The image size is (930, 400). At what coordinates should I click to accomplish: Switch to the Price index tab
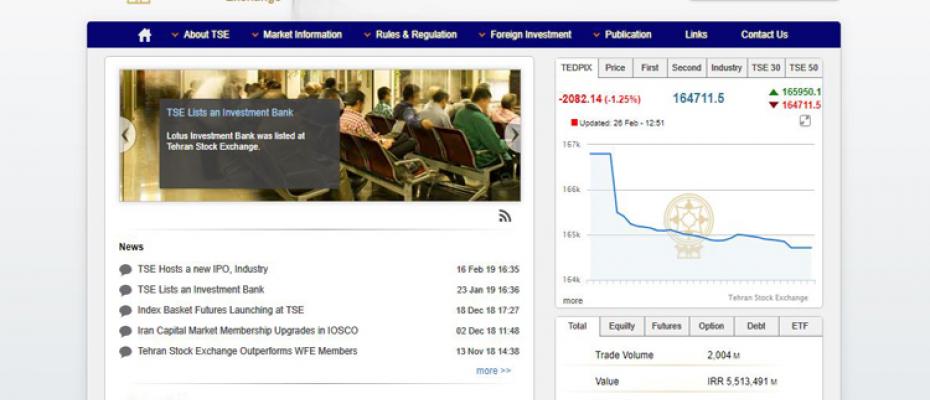pos(615,68)
